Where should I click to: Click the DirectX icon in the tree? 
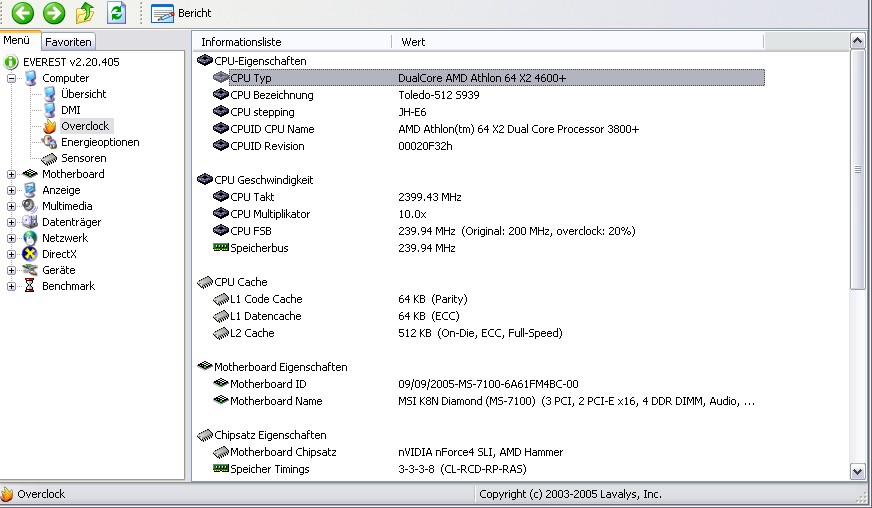click(x=30, y=254)
